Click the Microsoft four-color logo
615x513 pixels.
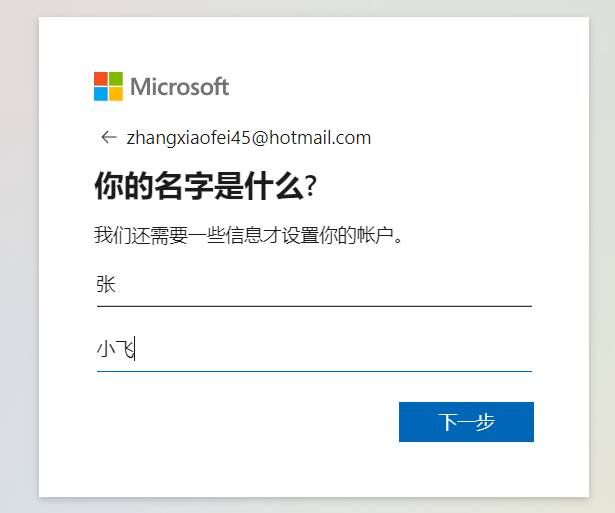click(108, 86)
